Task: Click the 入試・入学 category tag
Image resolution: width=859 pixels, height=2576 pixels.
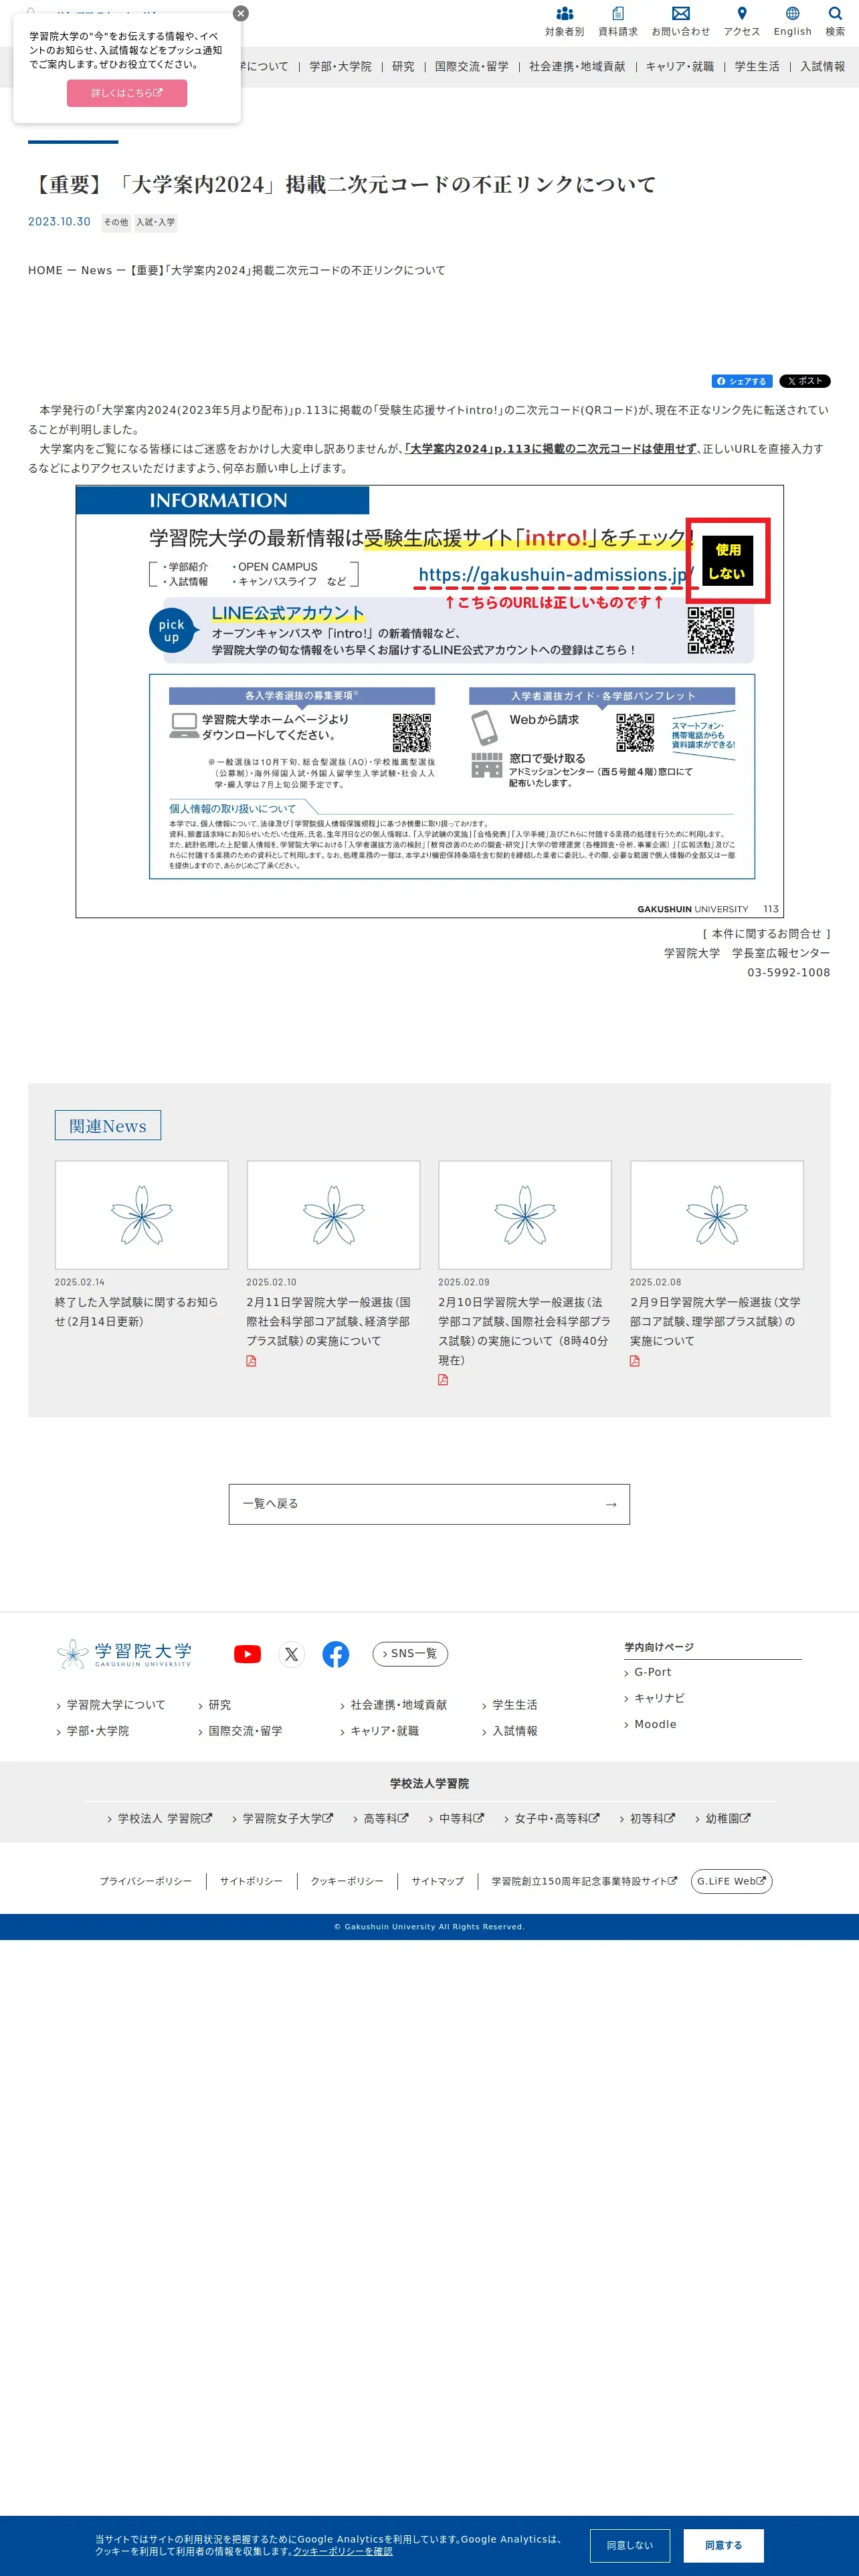Action: [x=156, y=222]
